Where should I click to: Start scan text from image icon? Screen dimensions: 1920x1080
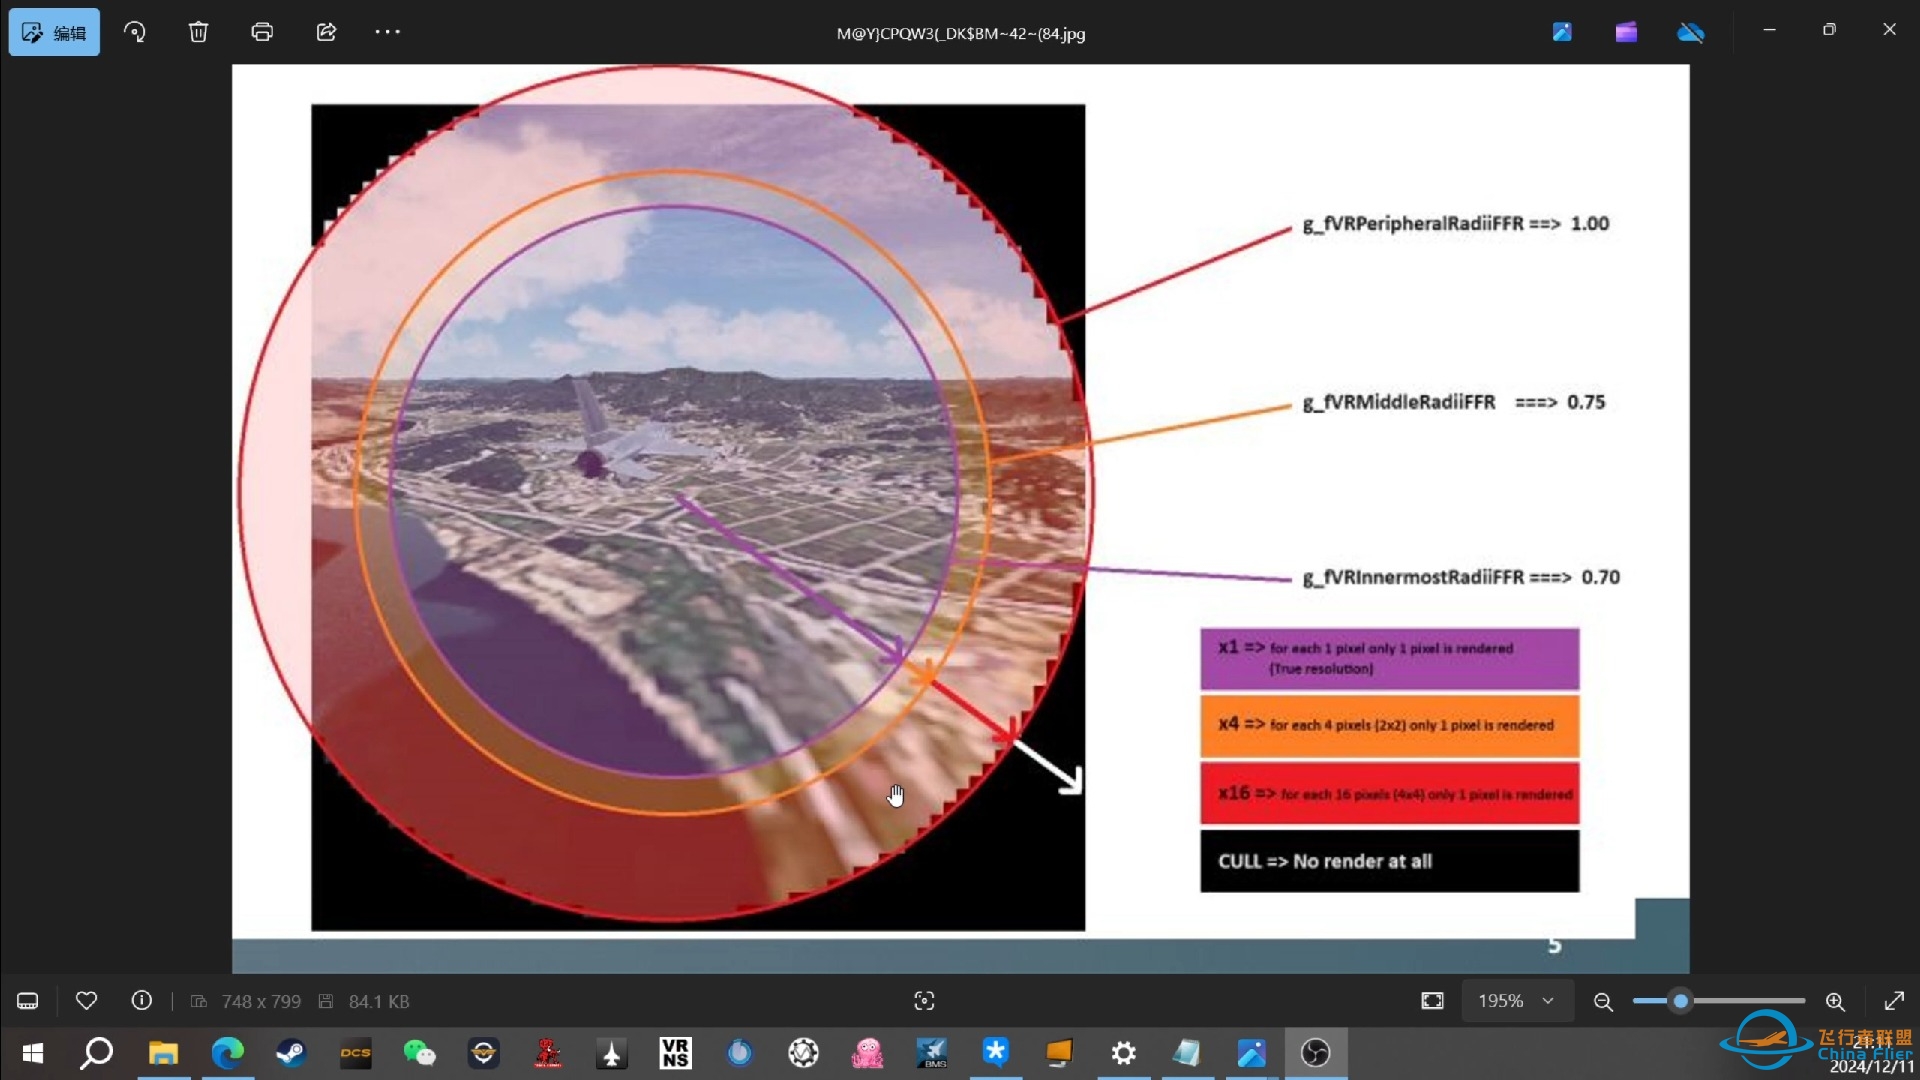[924, 1001]
